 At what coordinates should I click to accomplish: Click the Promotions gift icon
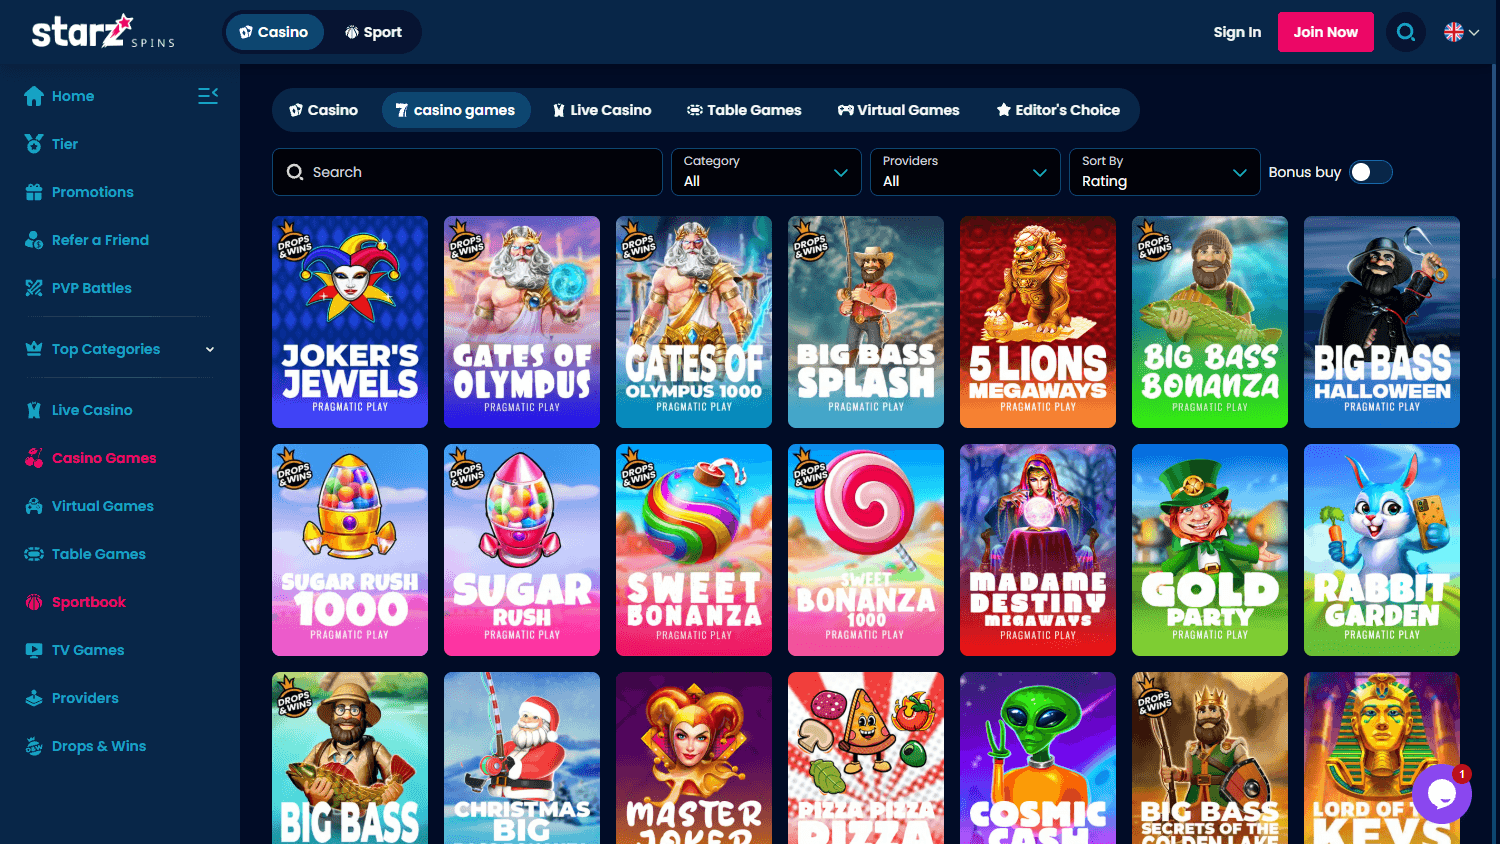pyautogui.click(x=34, y=192)
